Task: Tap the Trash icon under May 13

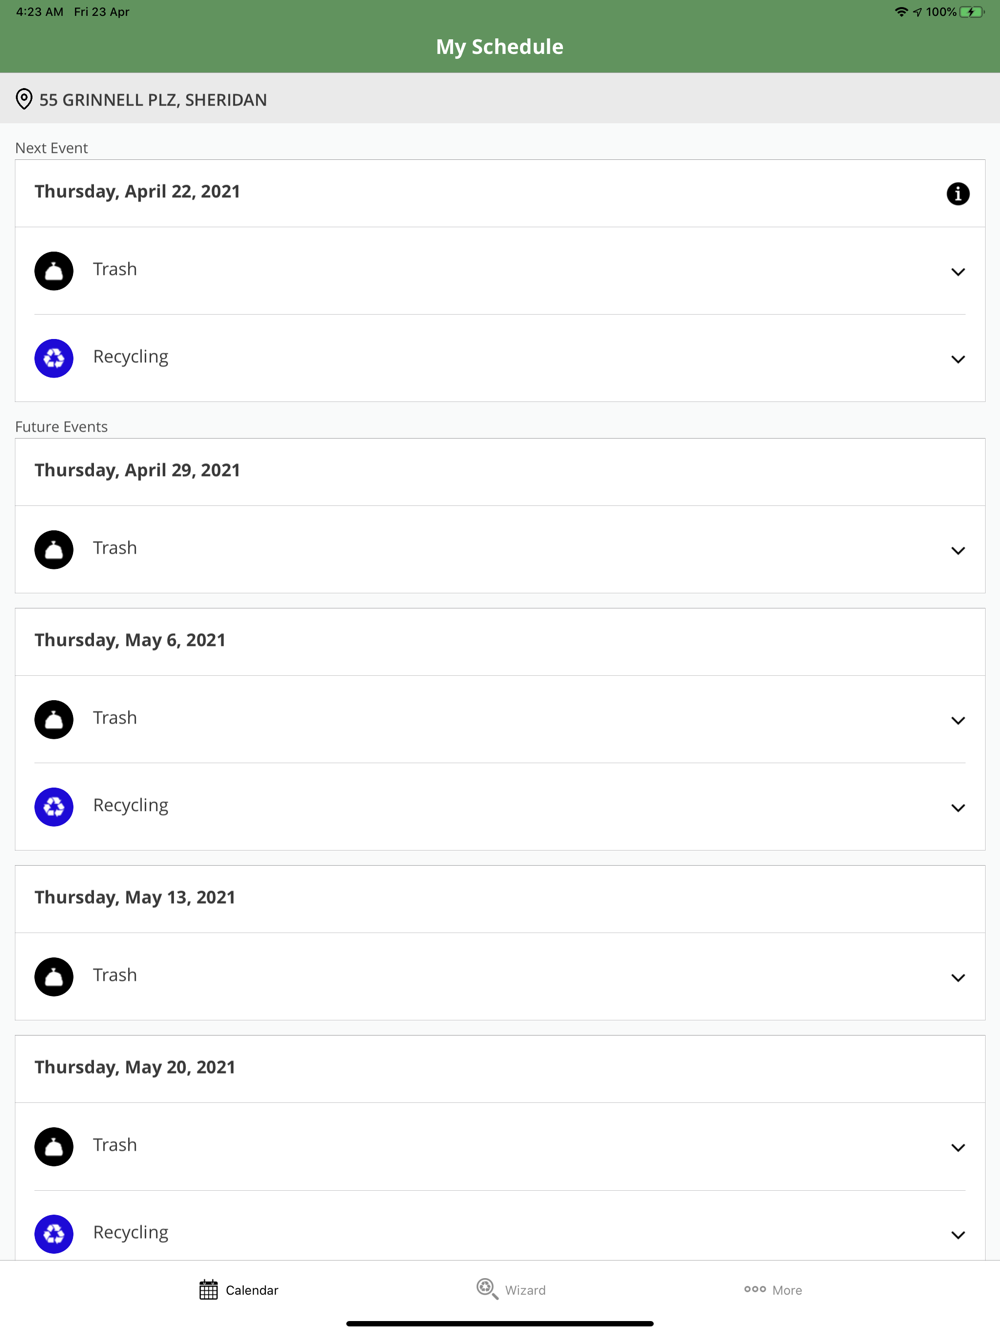Action: [x=54, y=977]
